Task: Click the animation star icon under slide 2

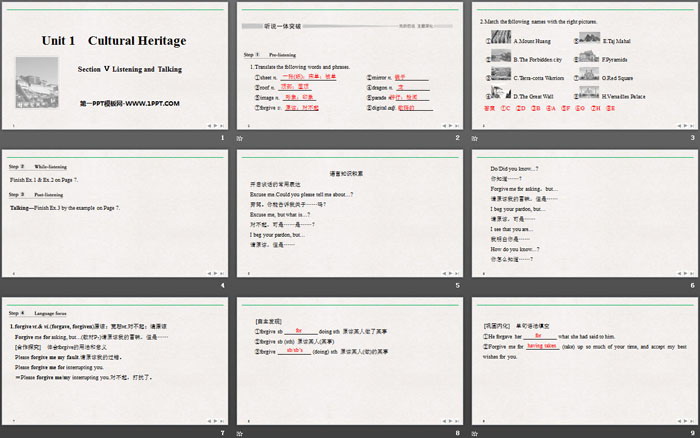Action: click(x=238, y=137)
